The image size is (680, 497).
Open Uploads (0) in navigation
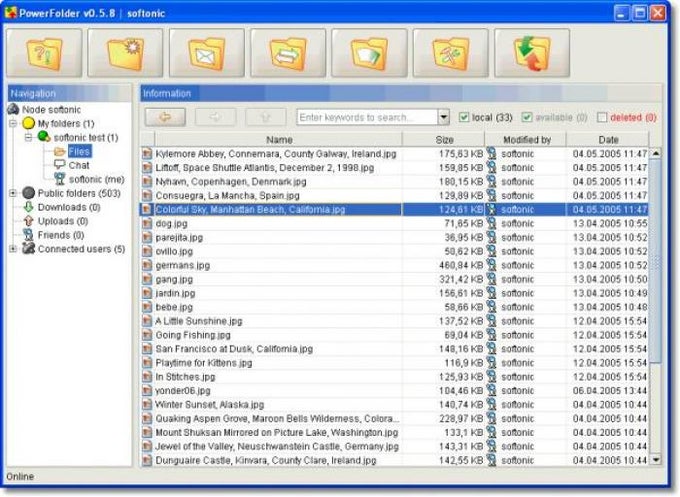[x=63, y=221]
